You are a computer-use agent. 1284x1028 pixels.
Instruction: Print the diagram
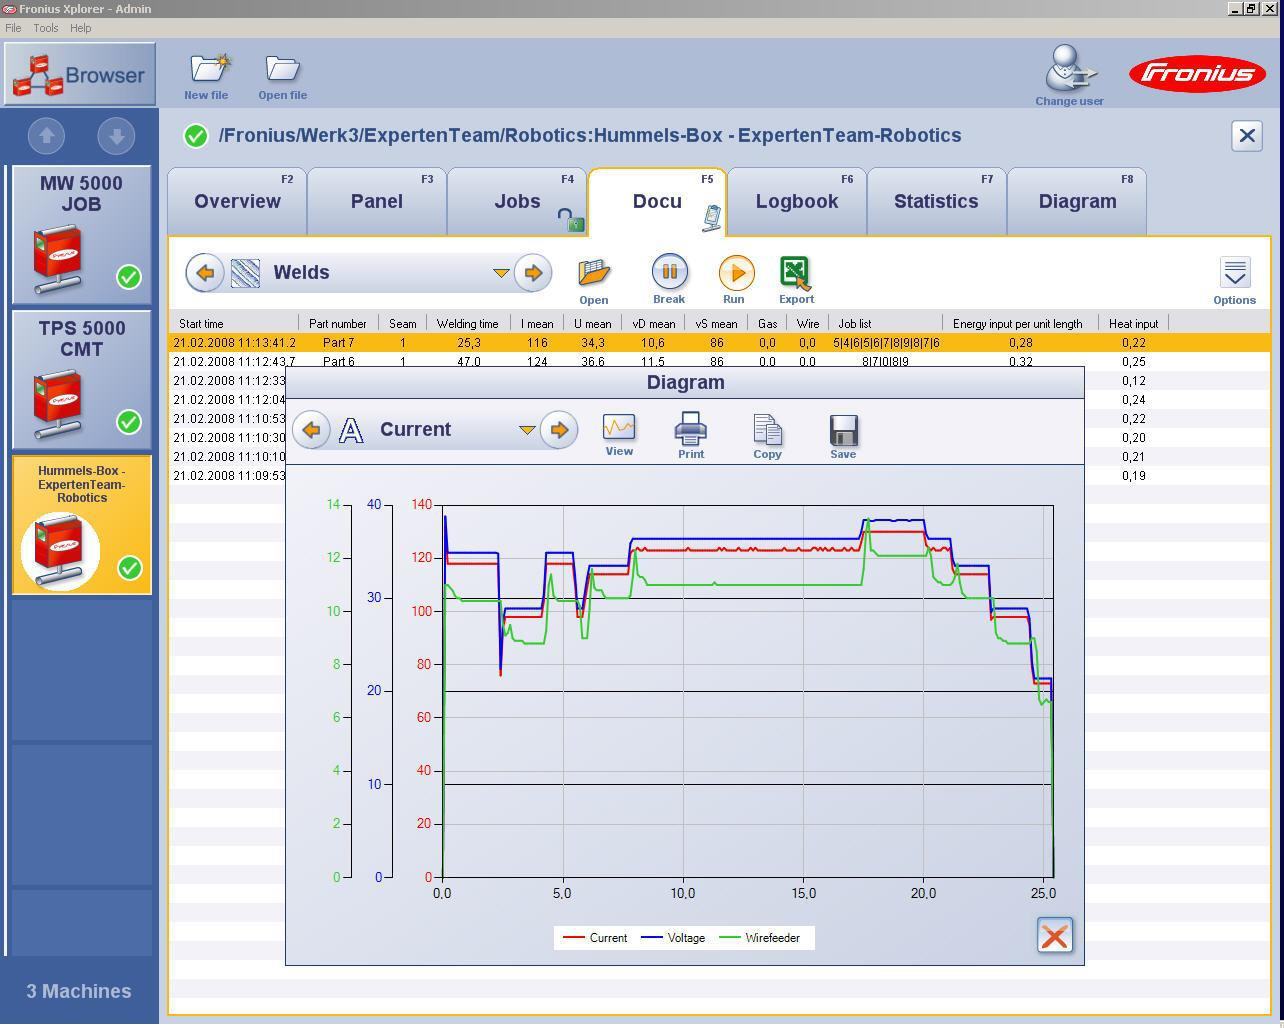pyautogui.click(x=691, y=436)
